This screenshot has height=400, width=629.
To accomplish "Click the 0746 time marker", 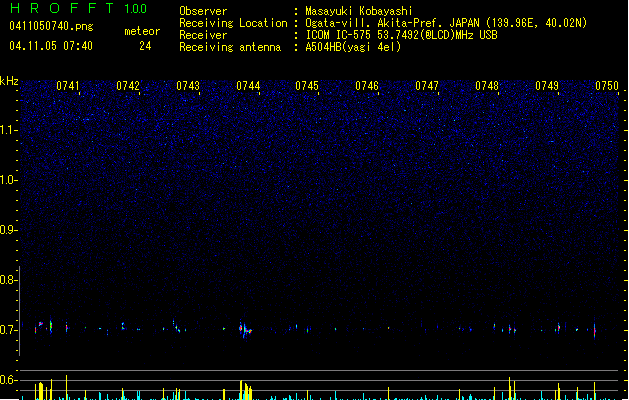I will pyautogui.click(x=367, y=86).
